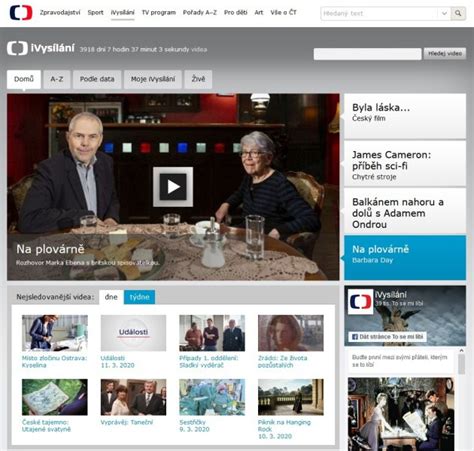
Task: Open the Události video thumbnail
Action: coord(133,333)
